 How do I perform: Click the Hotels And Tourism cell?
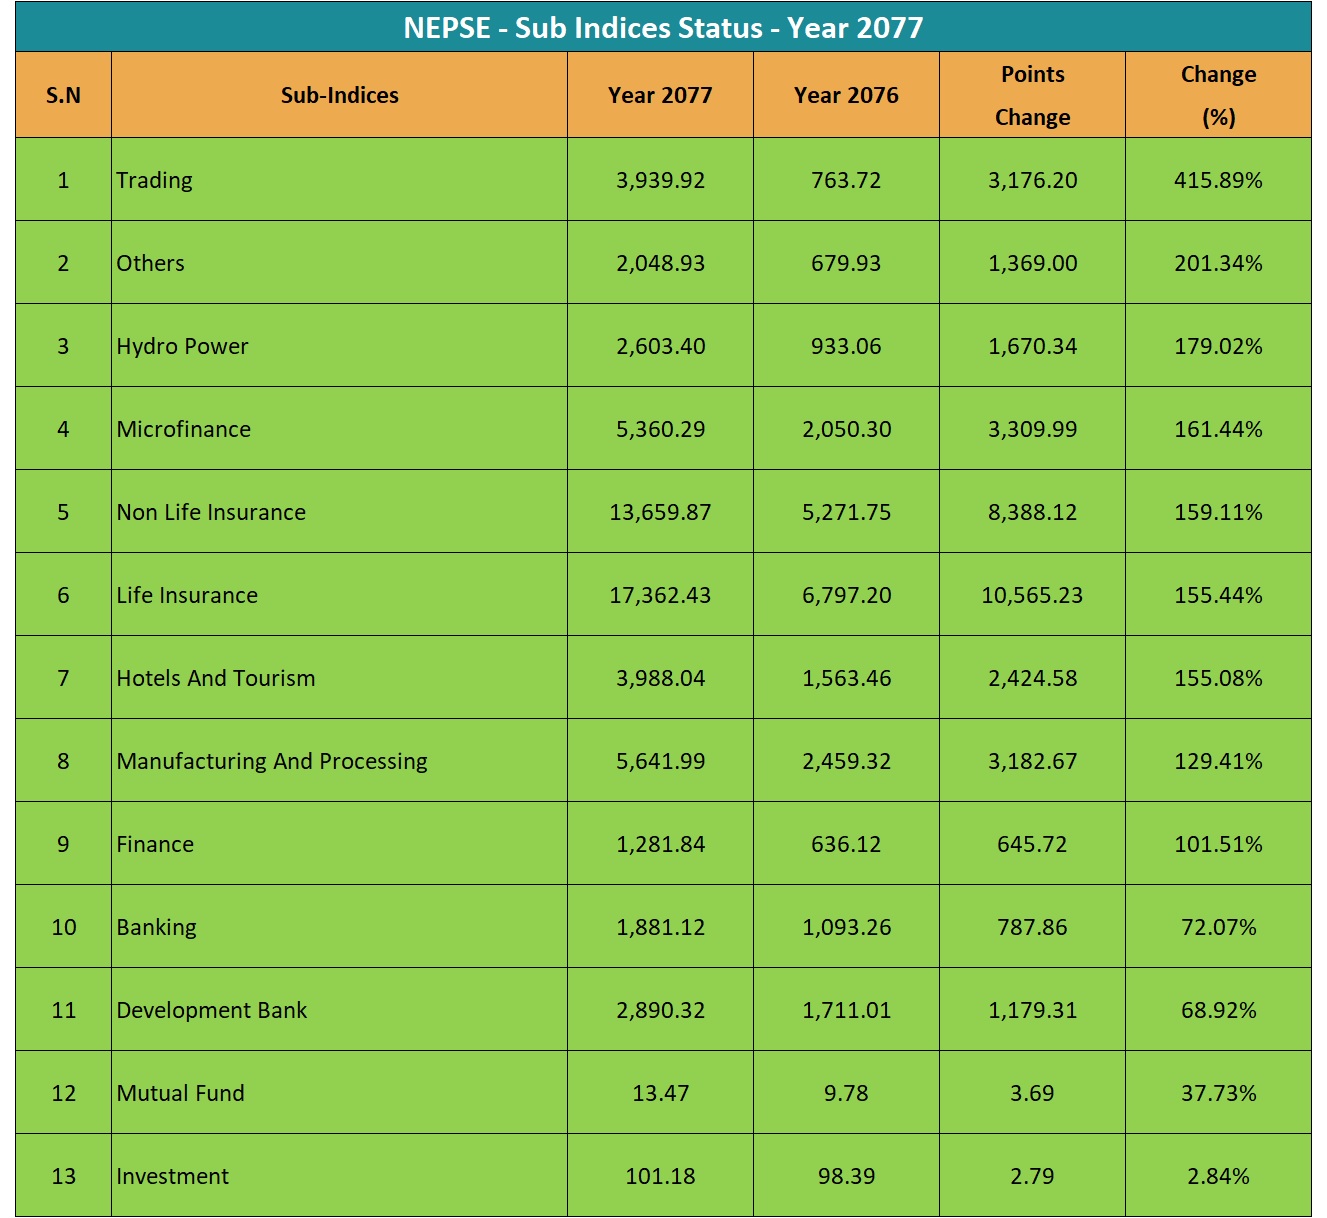click(x=216, y=678)
